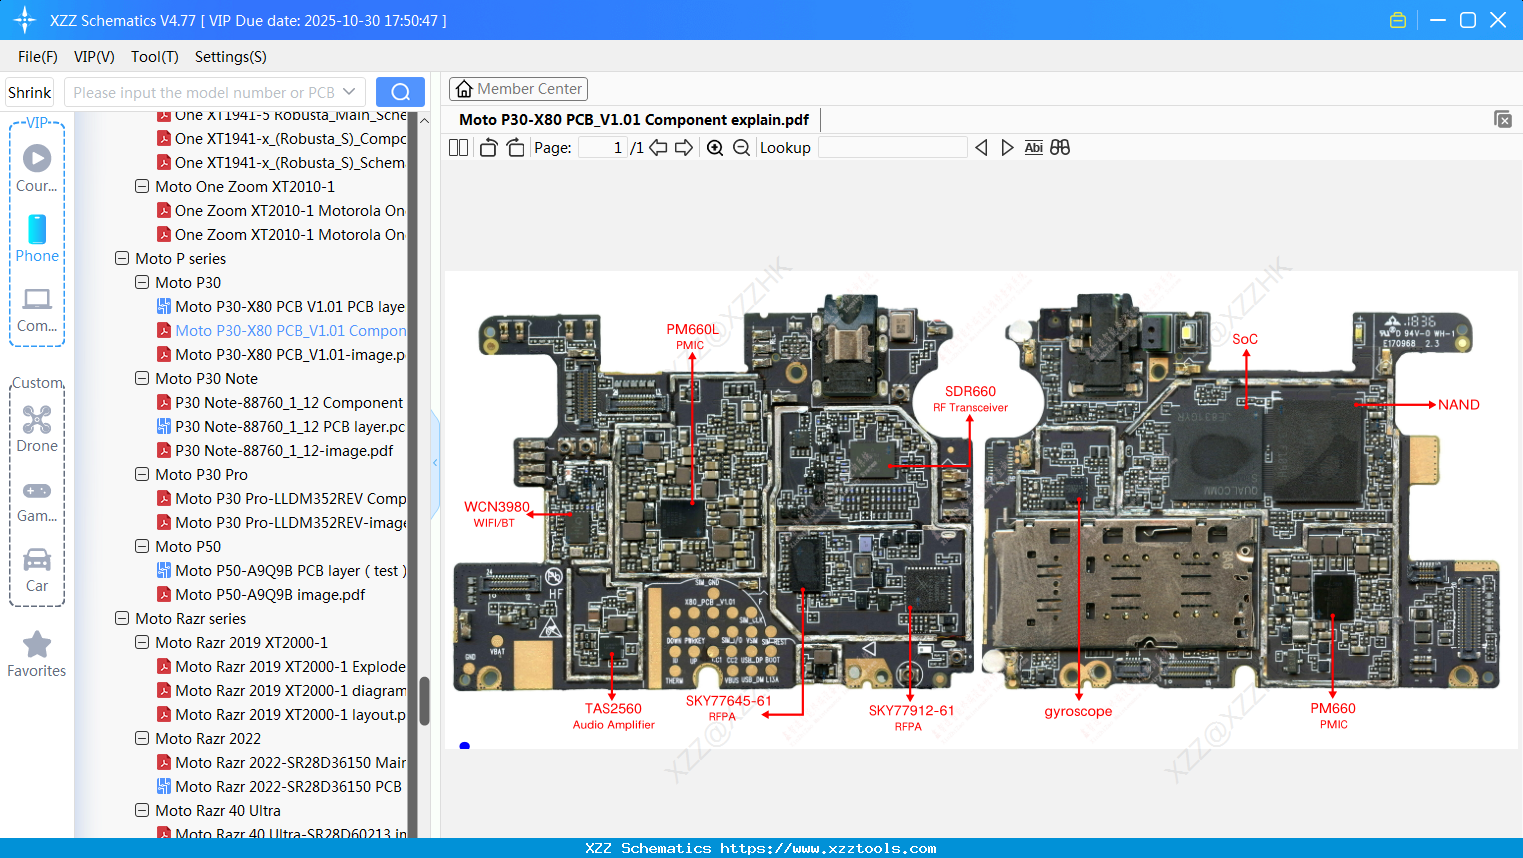The width and height of the screenshot is (1523, 858).
Task: Click the zoom-out magnifier icon
Action: click(x=741, y=147)
